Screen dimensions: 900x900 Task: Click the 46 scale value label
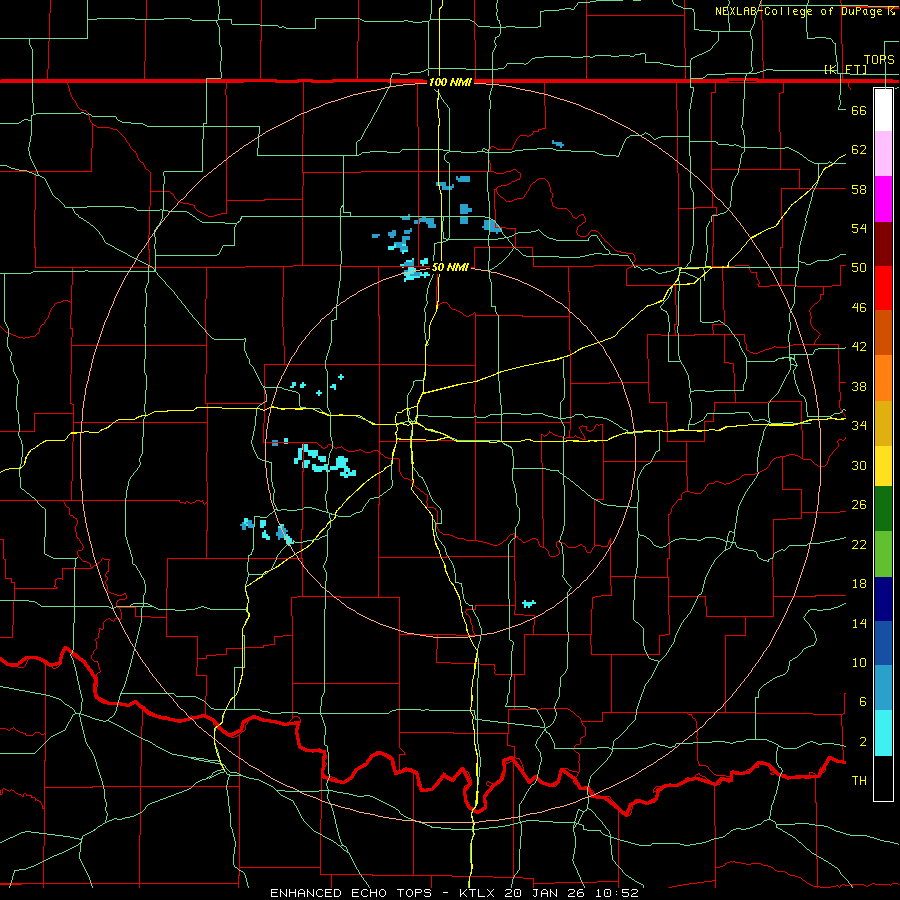859,308
